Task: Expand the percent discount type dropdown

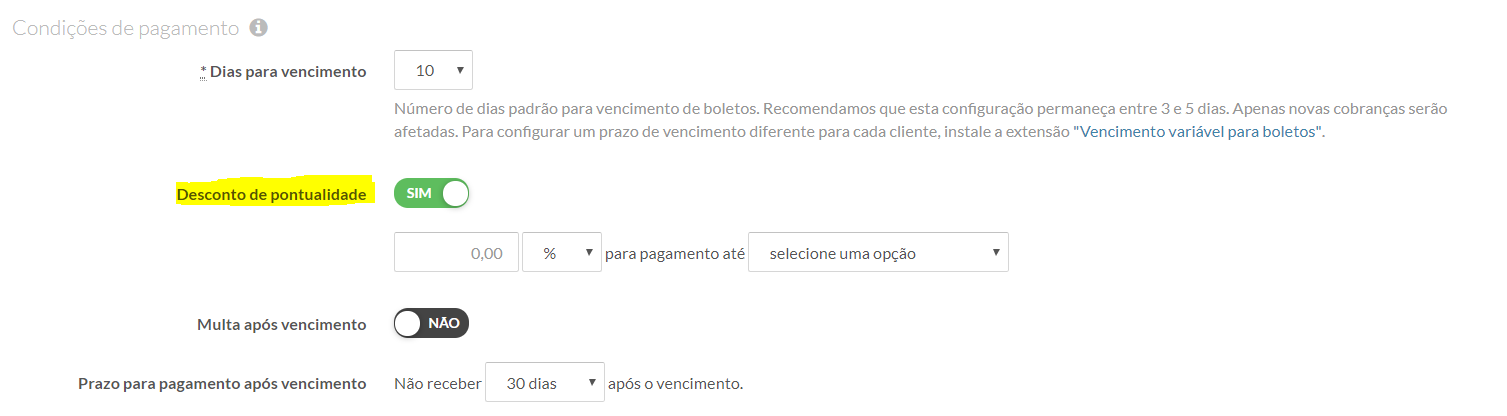Action: pyautogui.click(x=561, y=253)
